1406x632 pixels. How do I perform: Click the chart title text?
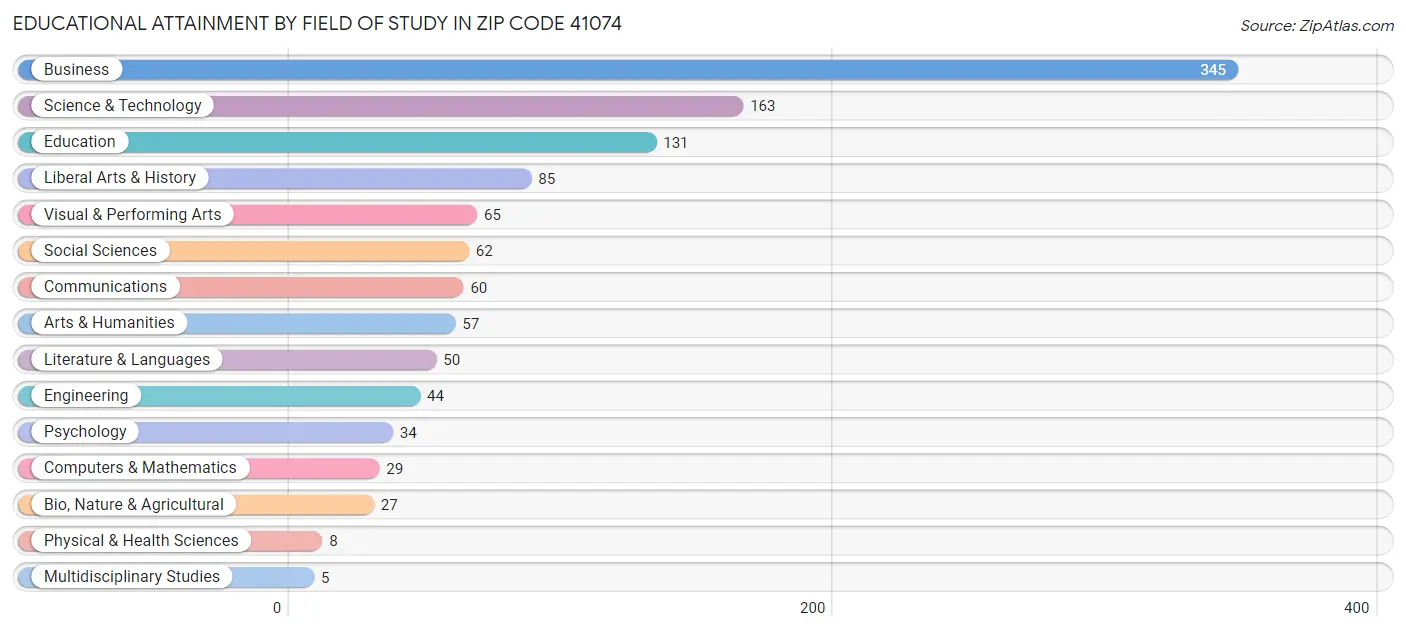(x=317, y=23)
